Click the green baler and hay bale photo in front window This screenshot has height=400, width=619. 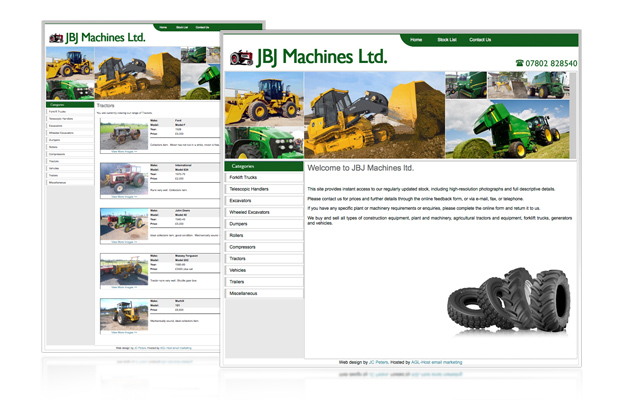pos(507,129)
